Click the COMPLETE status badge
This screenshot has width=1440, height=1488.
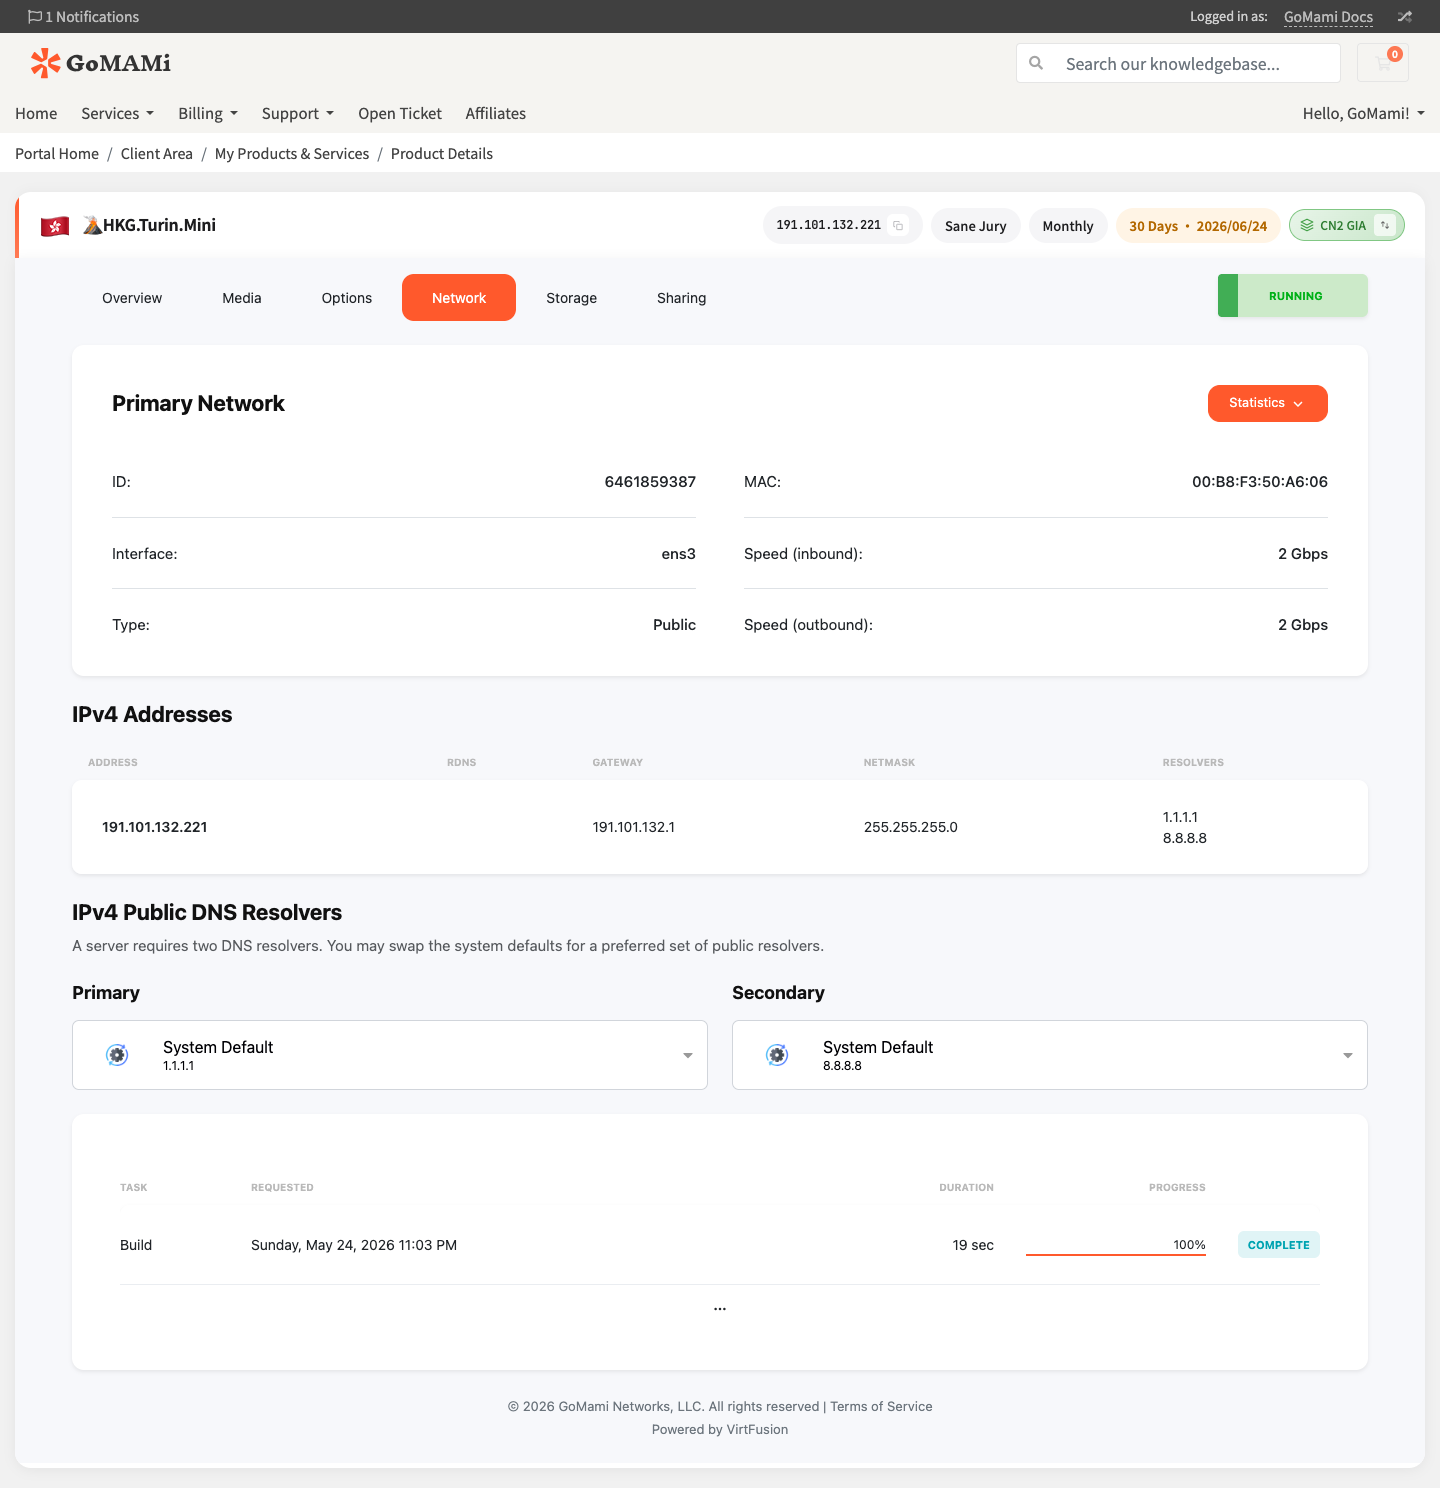(1279, 1245)
